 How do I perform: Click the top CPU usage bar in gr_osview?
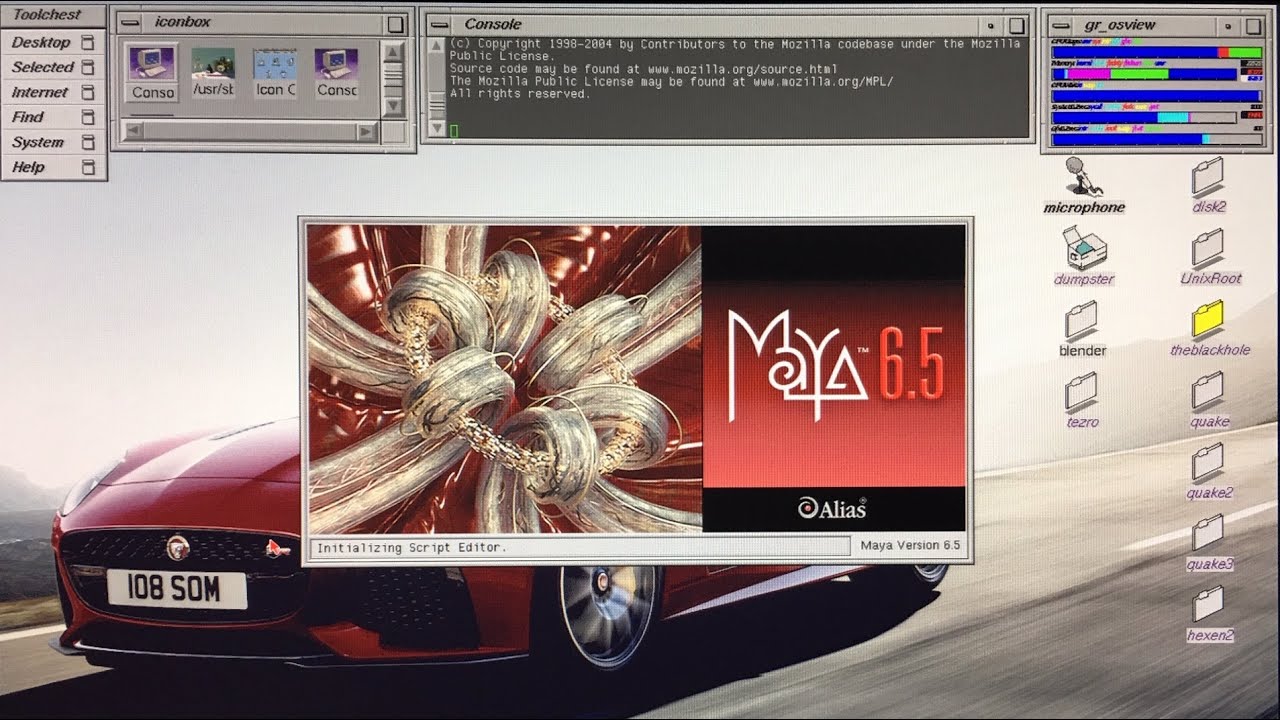[1156, 52]
